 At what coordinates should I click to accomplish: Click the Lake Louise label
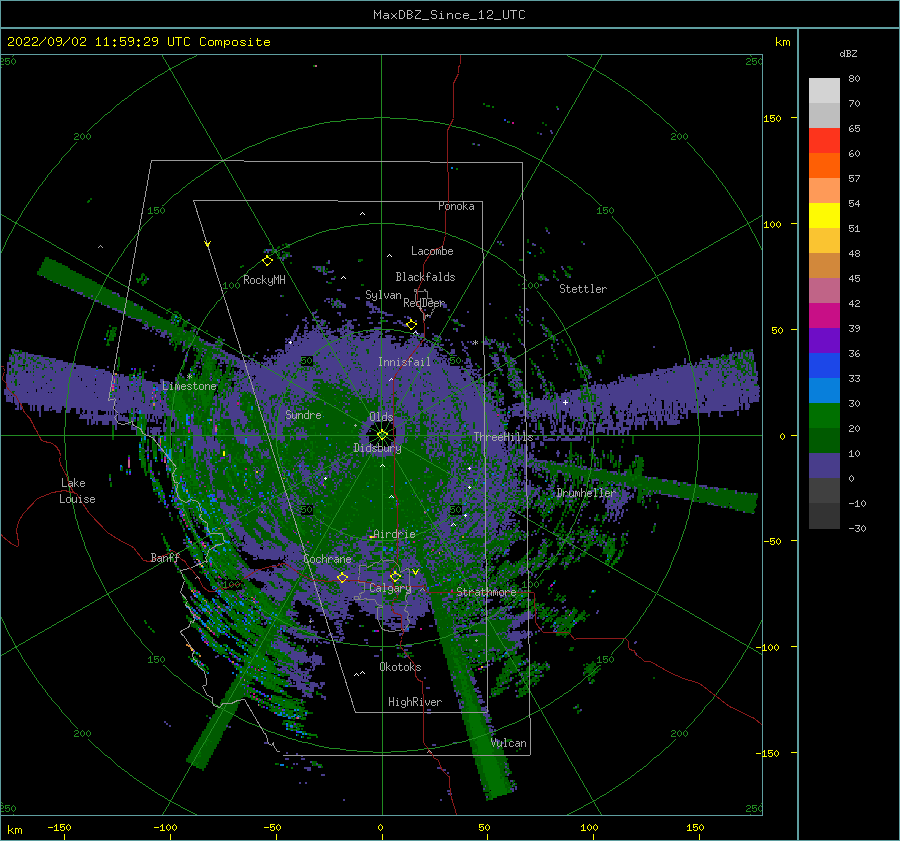77,491
